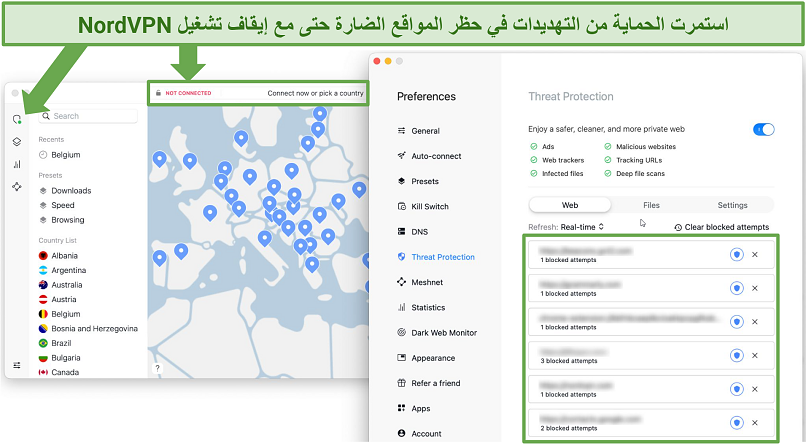Click the clock icon beside Recents Belgium
Image resolution: width=806 pixels, height=446 pixels.
[x=43, y=155]
